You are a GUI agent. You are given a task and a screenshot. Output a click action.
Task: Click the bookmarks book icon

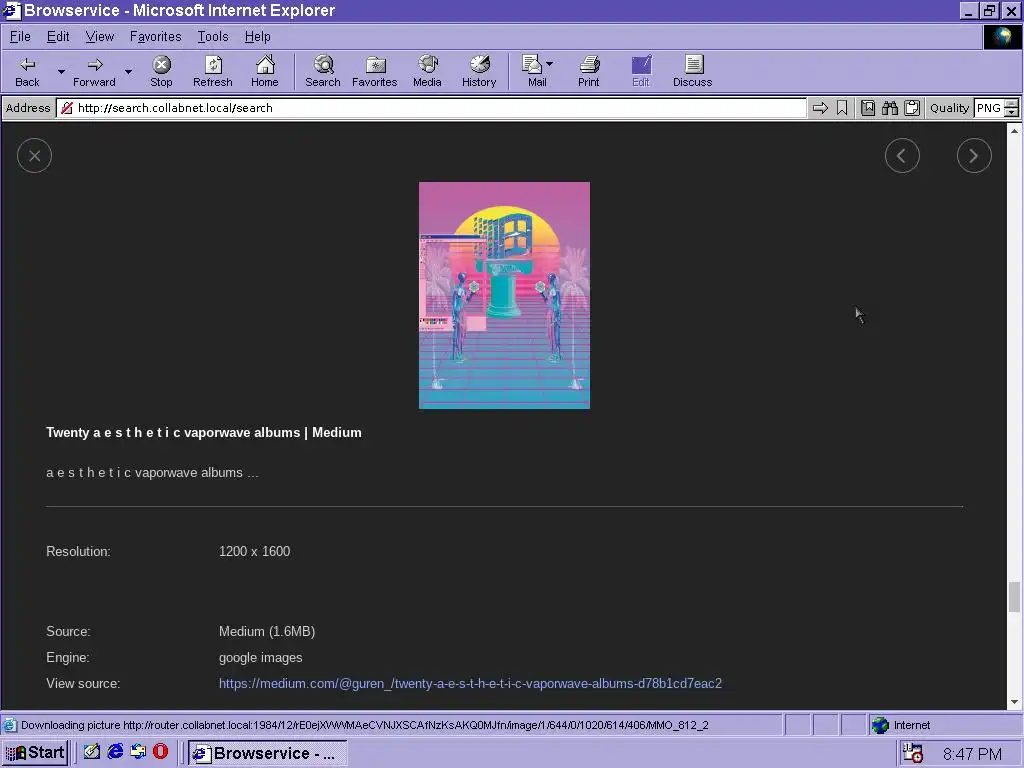[868, 108]
